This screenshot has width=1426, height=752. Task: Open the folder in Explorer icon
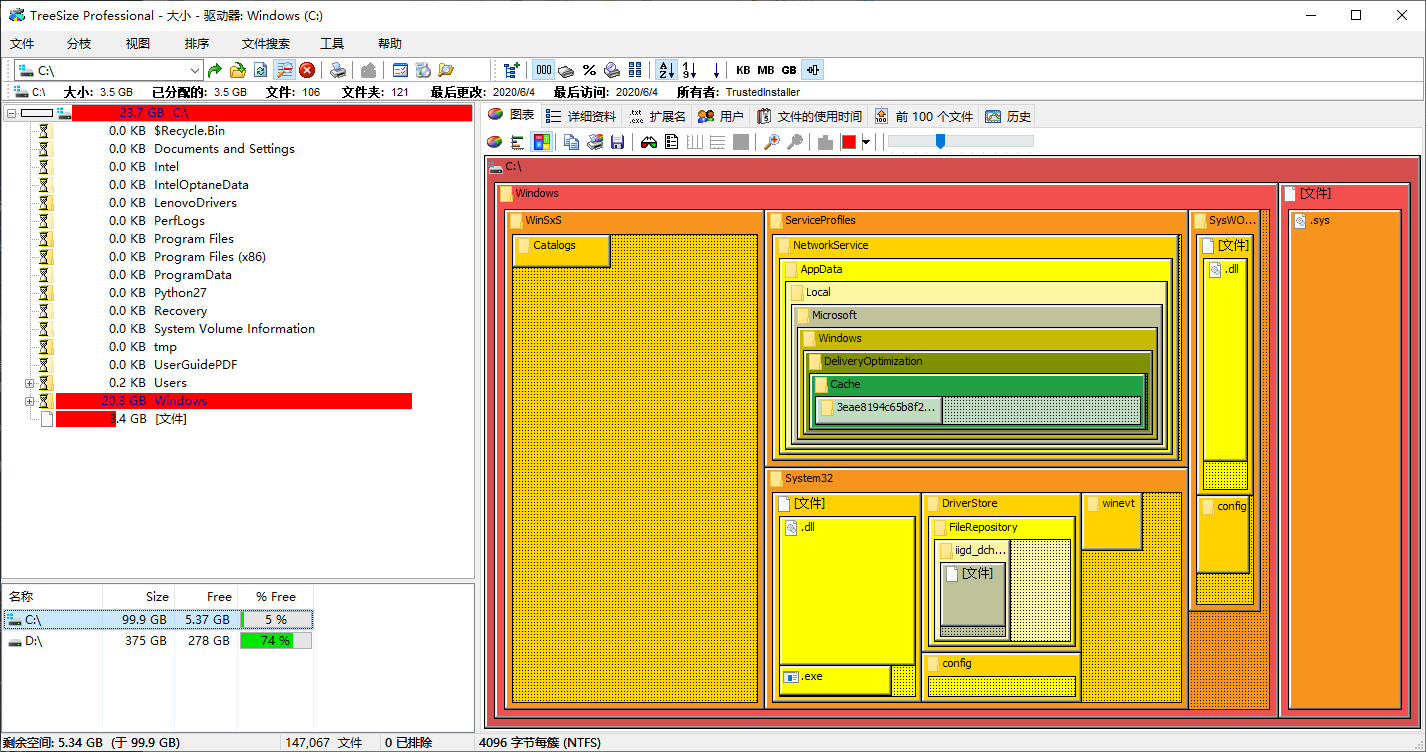pos(446,70)
